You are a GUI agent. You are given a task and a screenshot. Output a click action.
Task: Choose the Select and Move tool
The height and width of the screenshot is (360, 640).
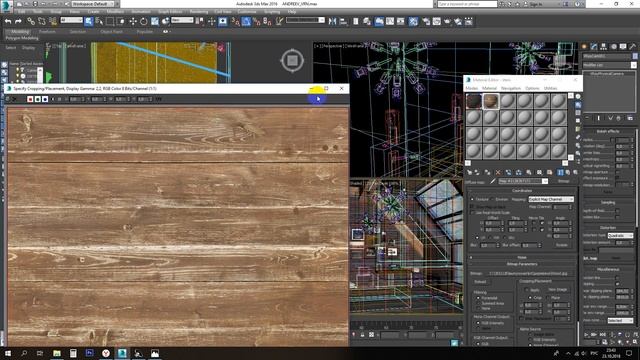(x=133, y=21)
